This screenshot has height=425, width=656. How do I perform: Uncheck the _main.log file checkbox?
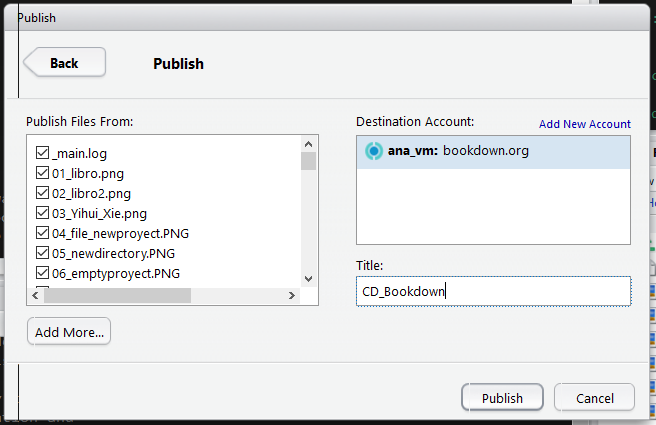click(43, 153)
